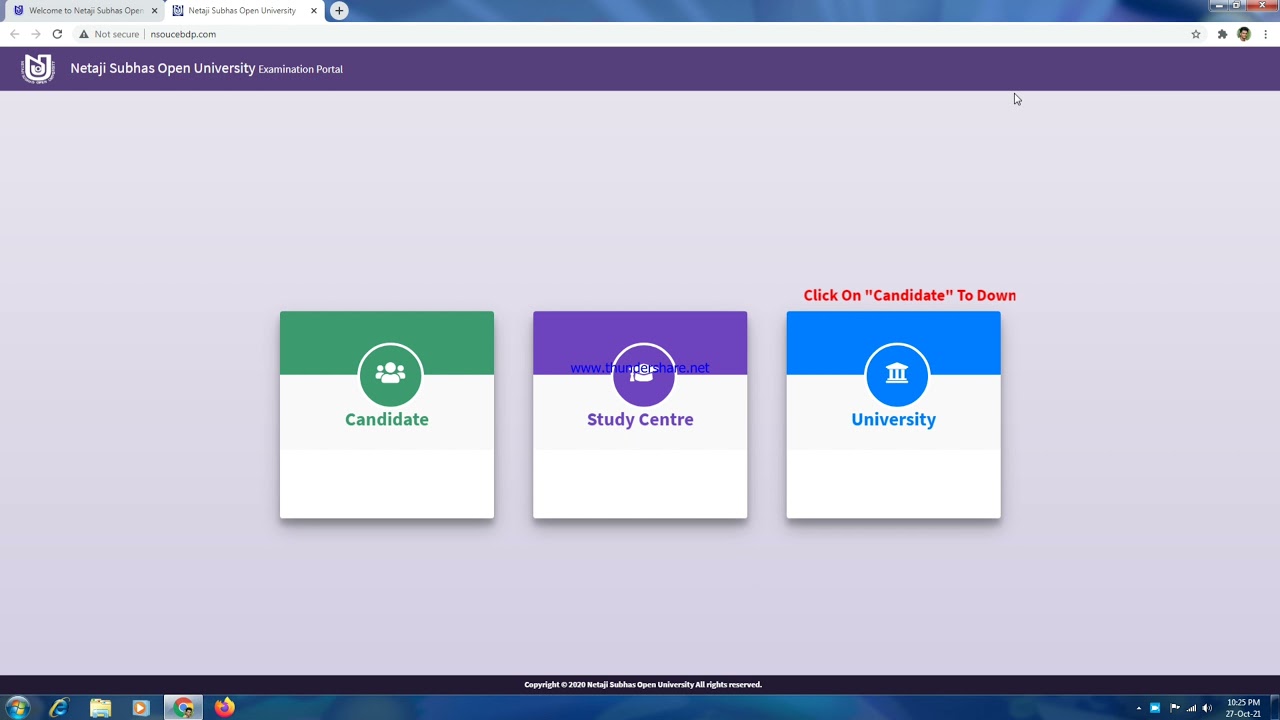1280x720 pixels.
Task: Show hidden system tray icons
Action: coord(1138,708)
